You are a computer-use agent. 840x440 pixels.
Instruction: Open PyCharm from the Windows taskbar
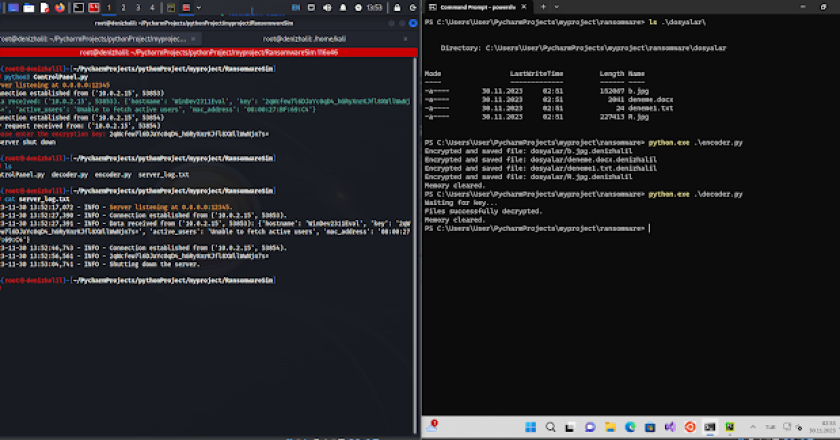[730, 428]
